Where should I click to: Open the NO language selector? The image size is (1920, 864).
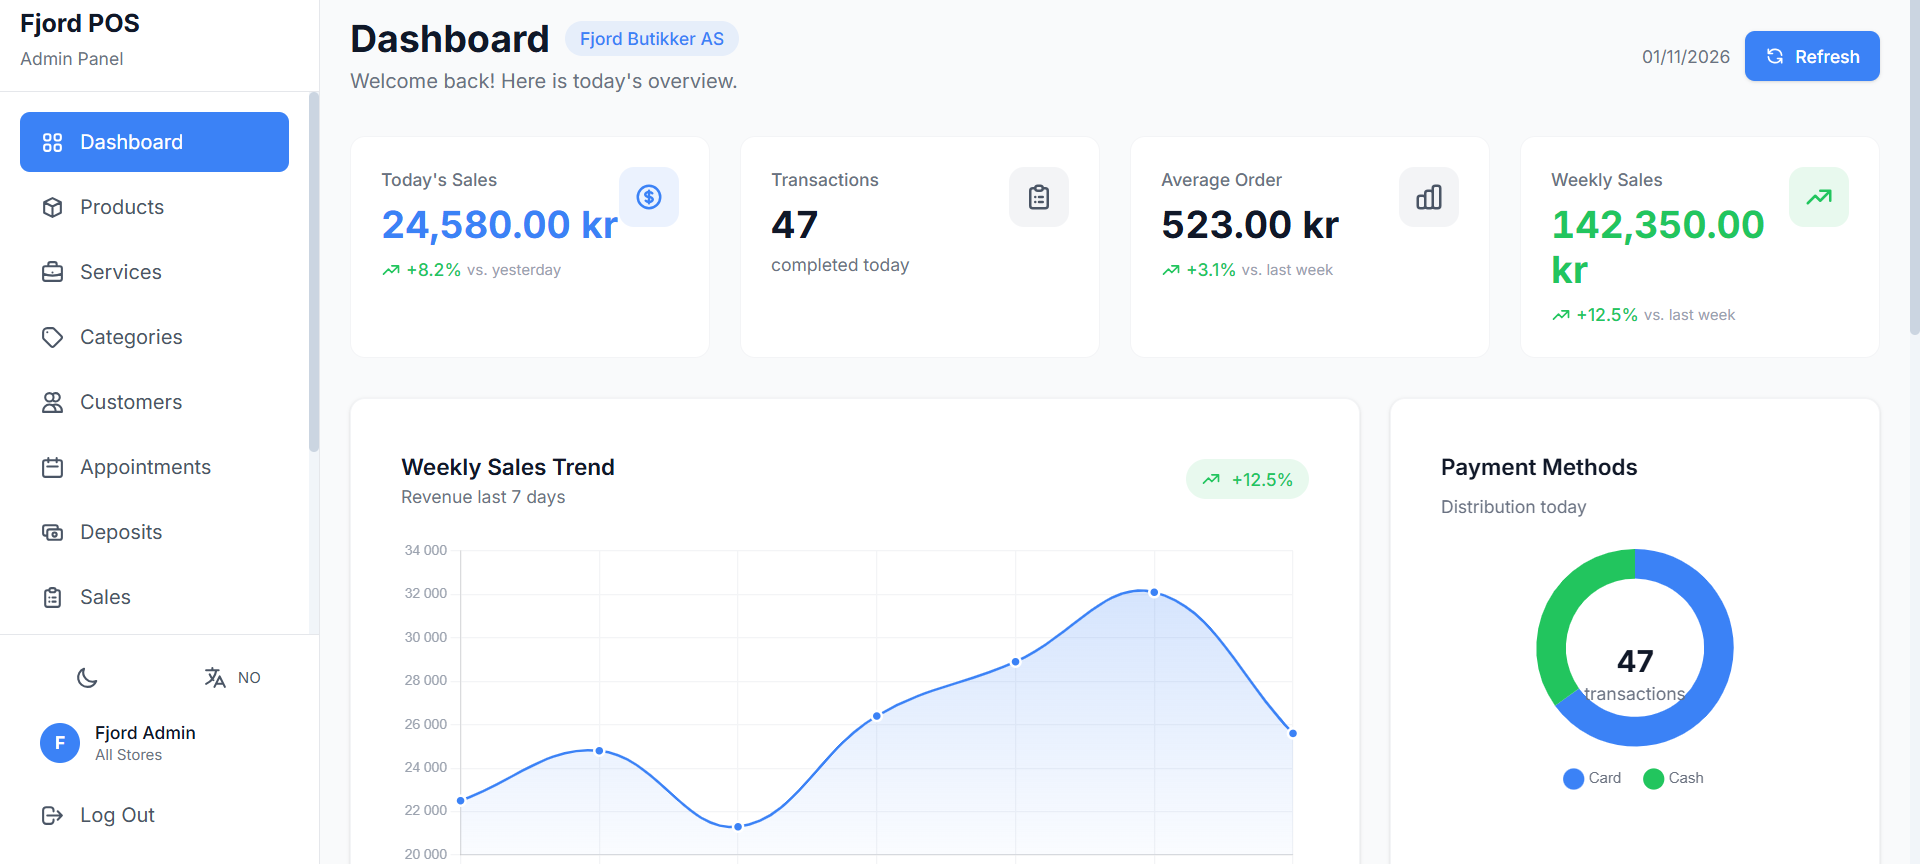(x=233, y=678)
